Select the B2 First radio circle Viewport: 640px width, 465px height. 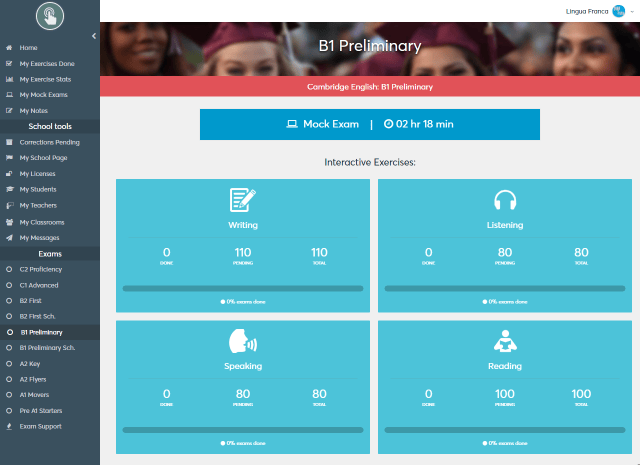tap(9, 301)
